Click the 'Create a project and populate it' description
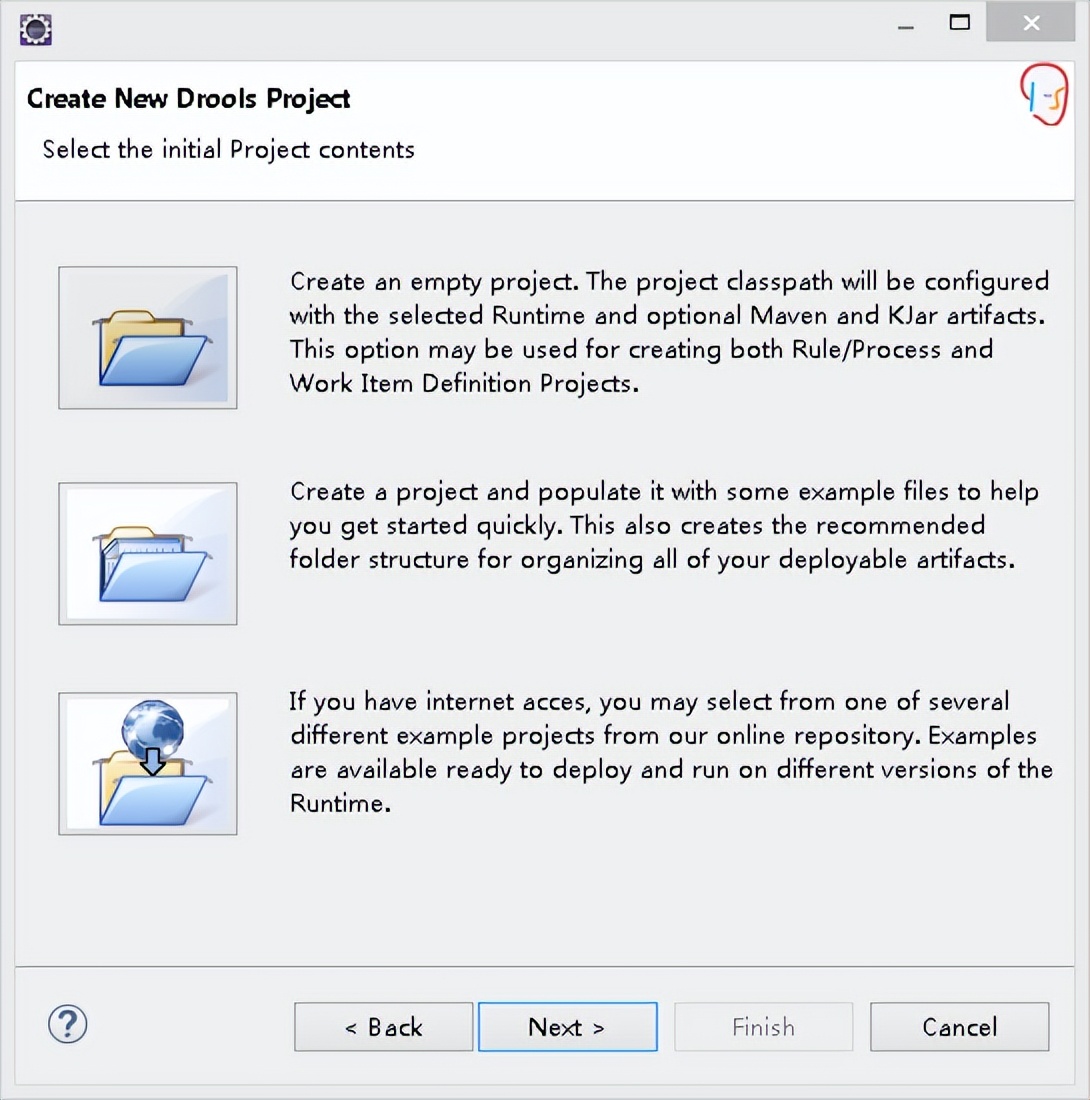 pyautogui.click(x=664, y=525)
